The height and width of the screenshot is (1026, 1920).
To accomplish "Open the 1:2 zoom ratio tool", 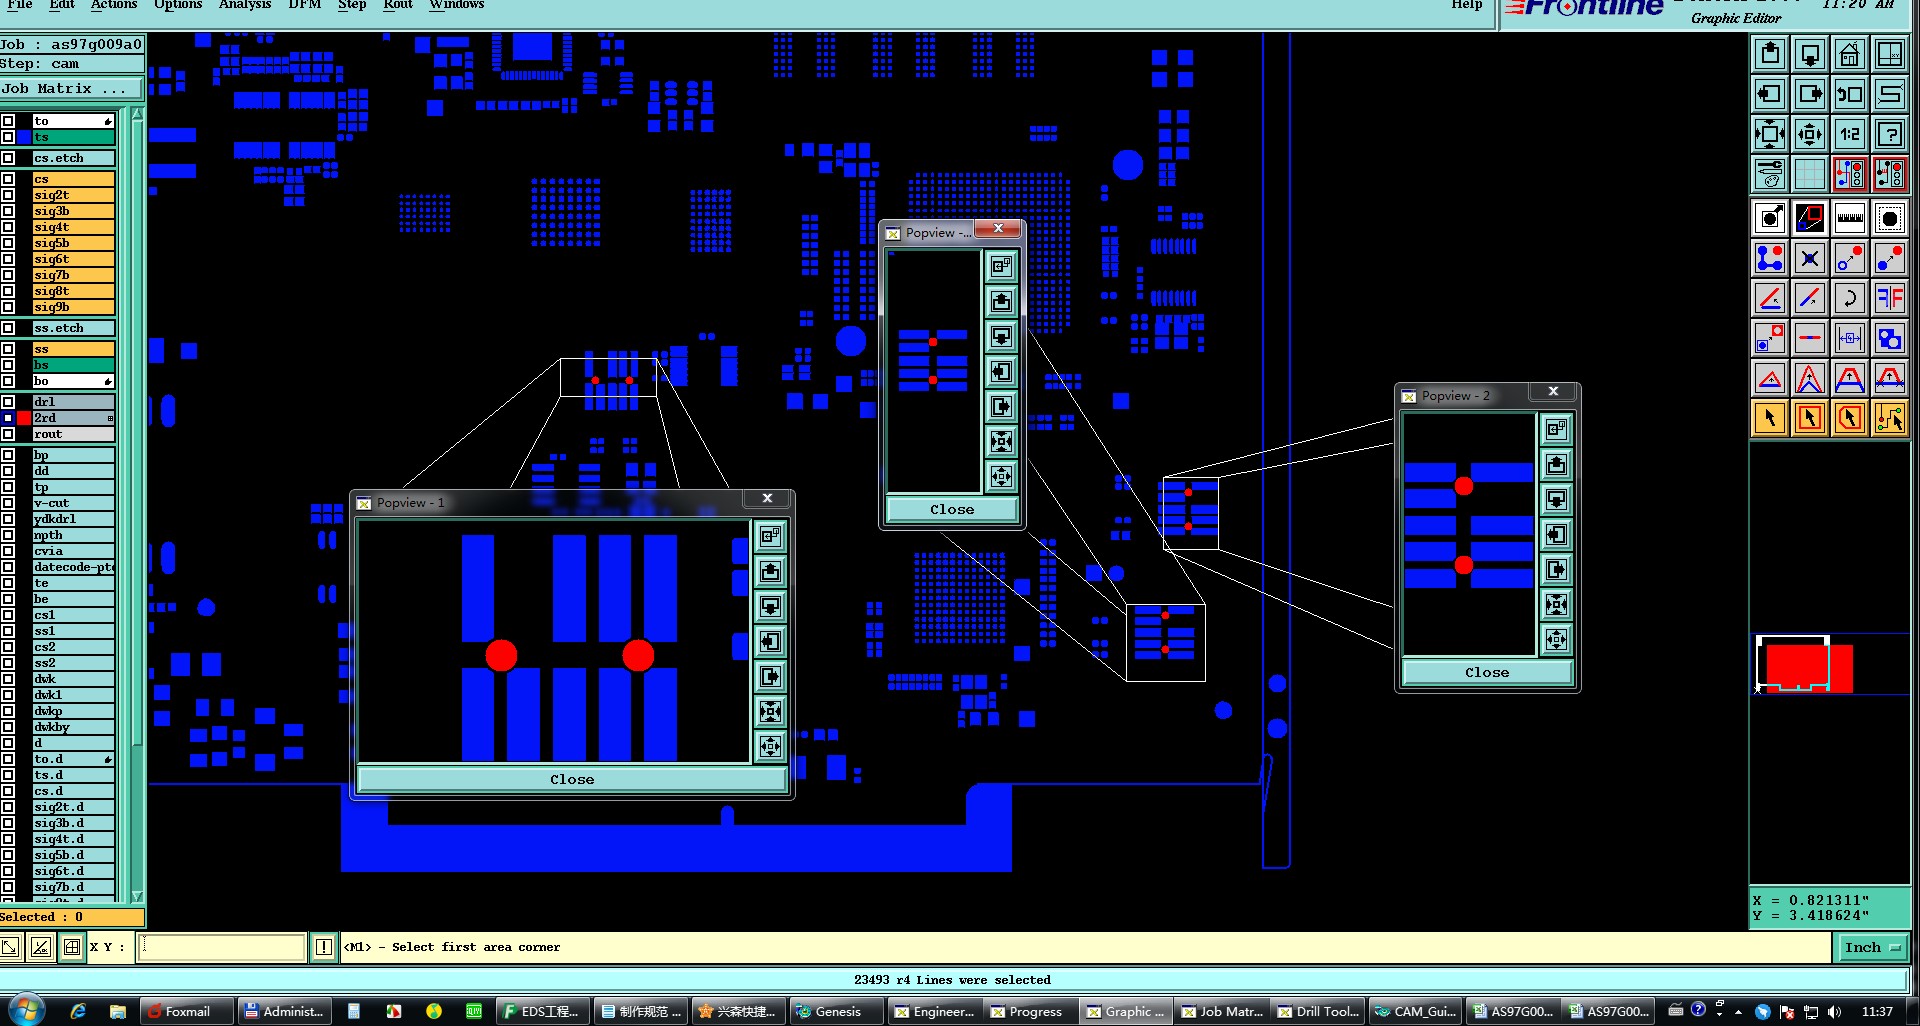I will (x=1850, y=134).
